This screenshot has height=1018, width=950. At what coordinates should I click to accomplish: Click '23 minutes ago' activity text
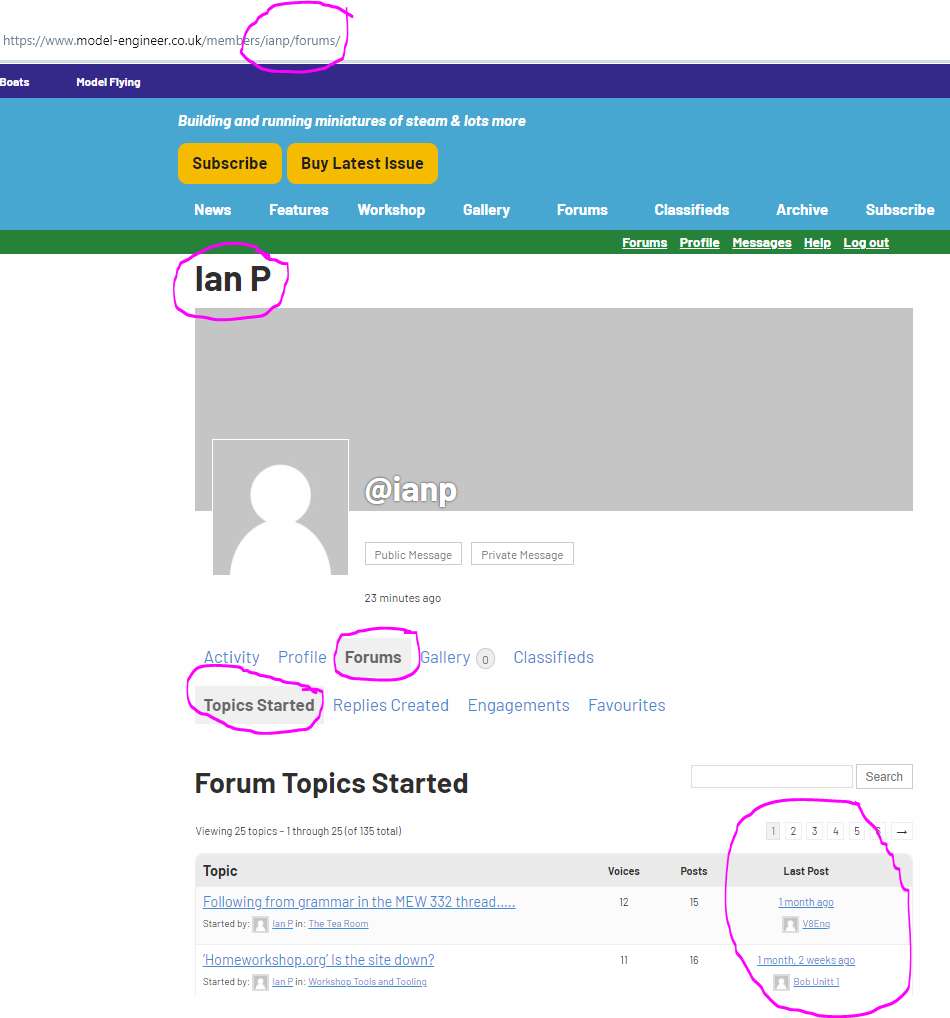403,598
